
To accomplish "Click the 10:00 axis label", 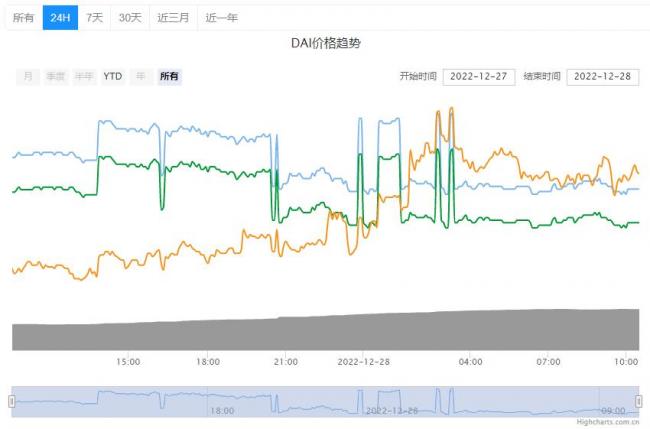I will pyautogui.click(x=626, y=362).
